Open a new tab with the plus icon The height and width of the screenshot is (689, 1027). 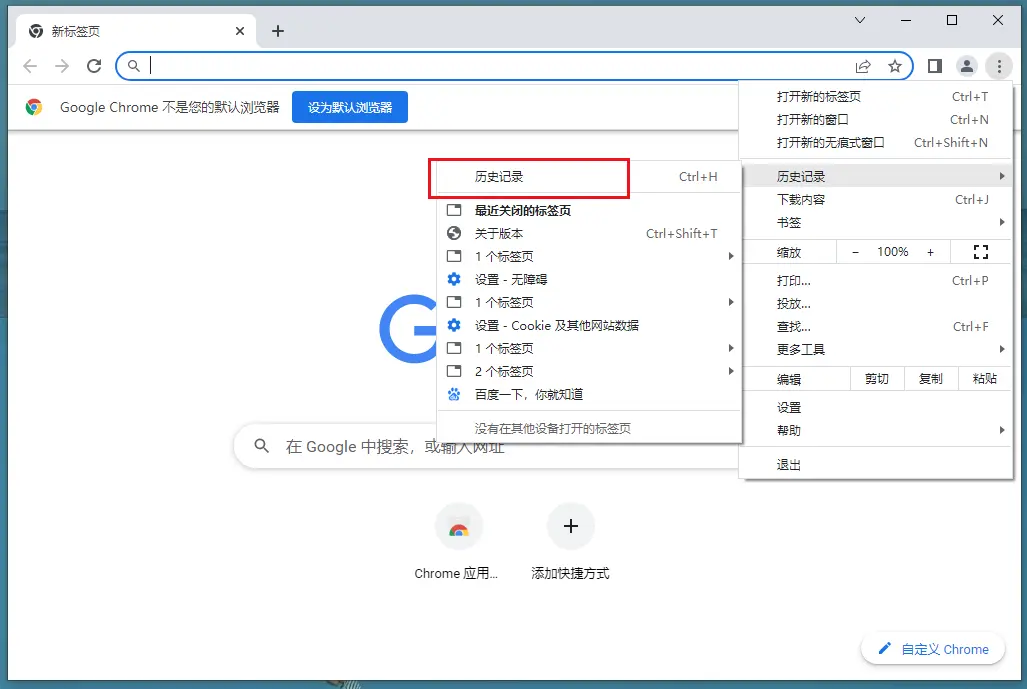pos(277,30)
